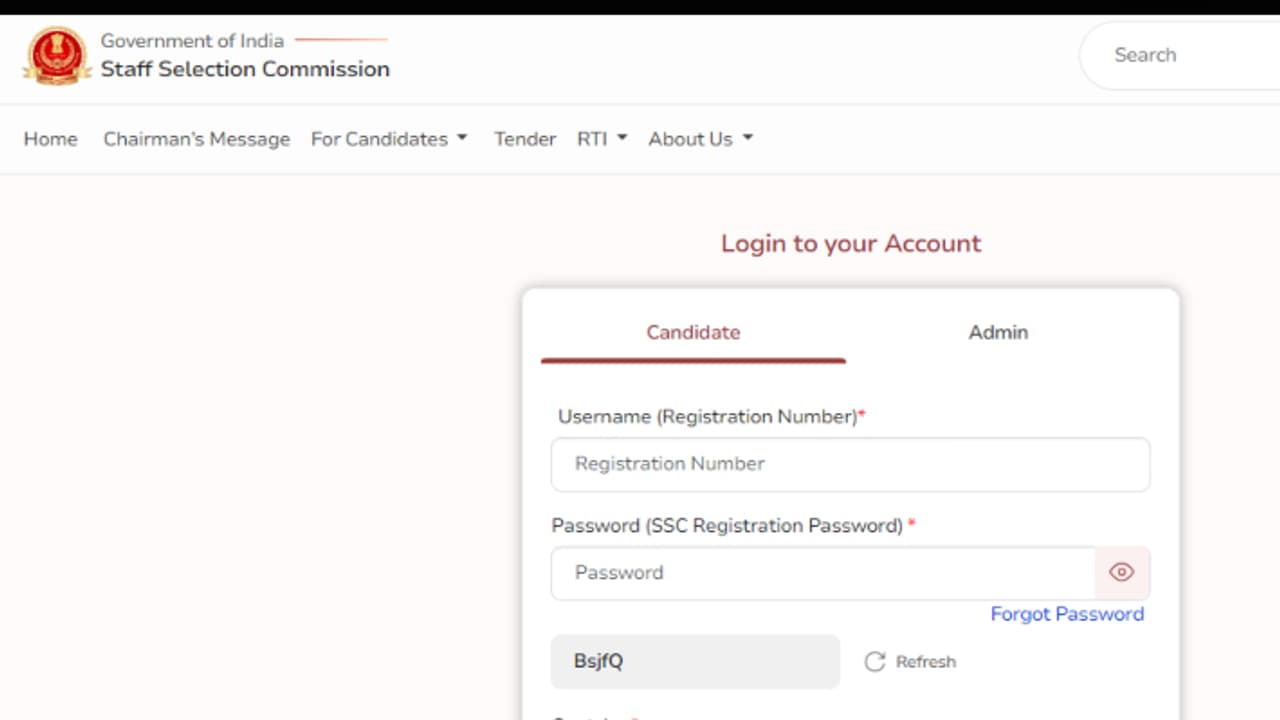Click the Search box in header
Viewport: 1280px width, 720px height.
pyautogui.click(x=1180, y=55)
